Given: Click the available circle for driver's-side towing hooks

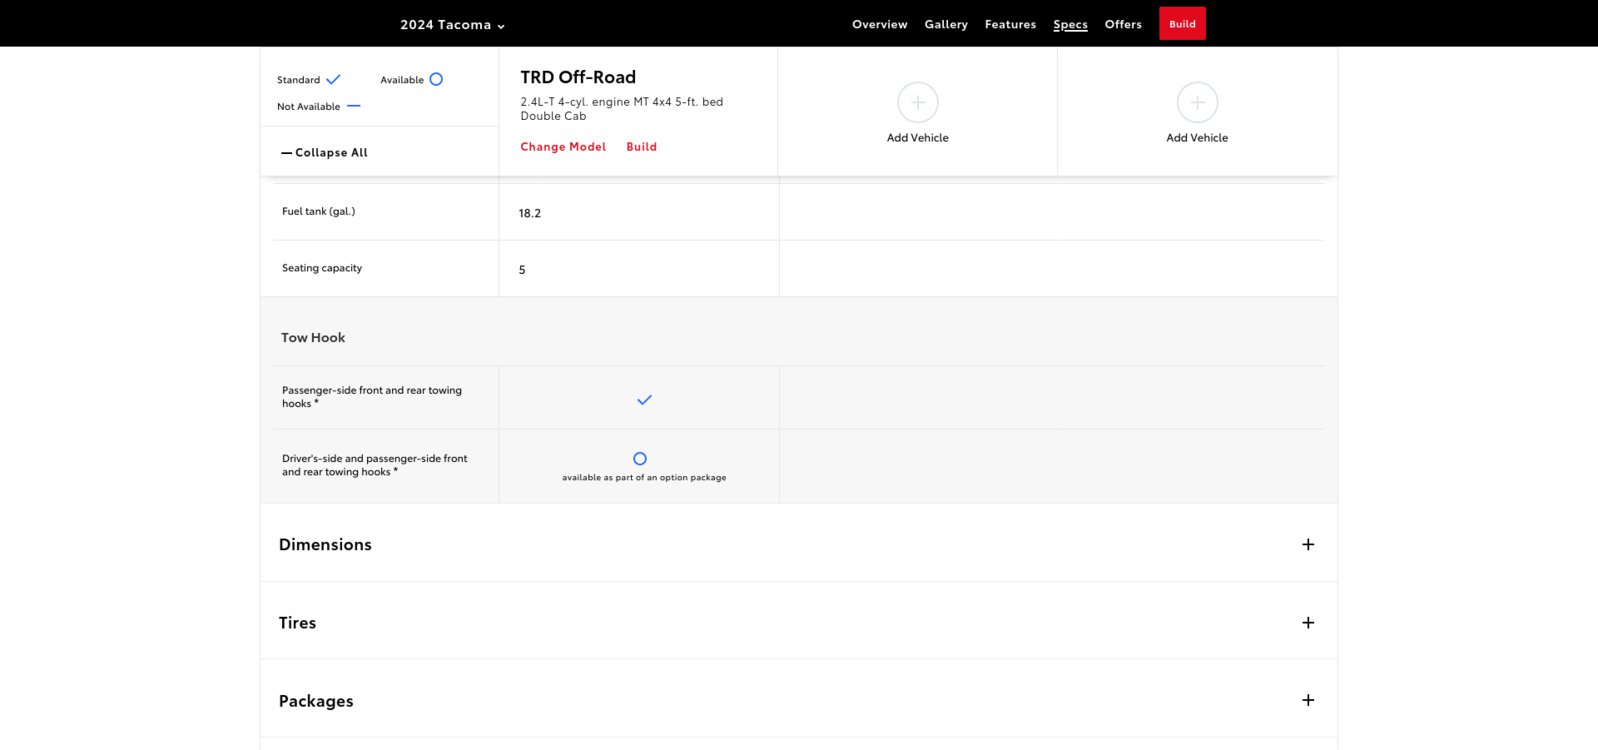Looking at the screenshot, I should click(x=640, y=458).
